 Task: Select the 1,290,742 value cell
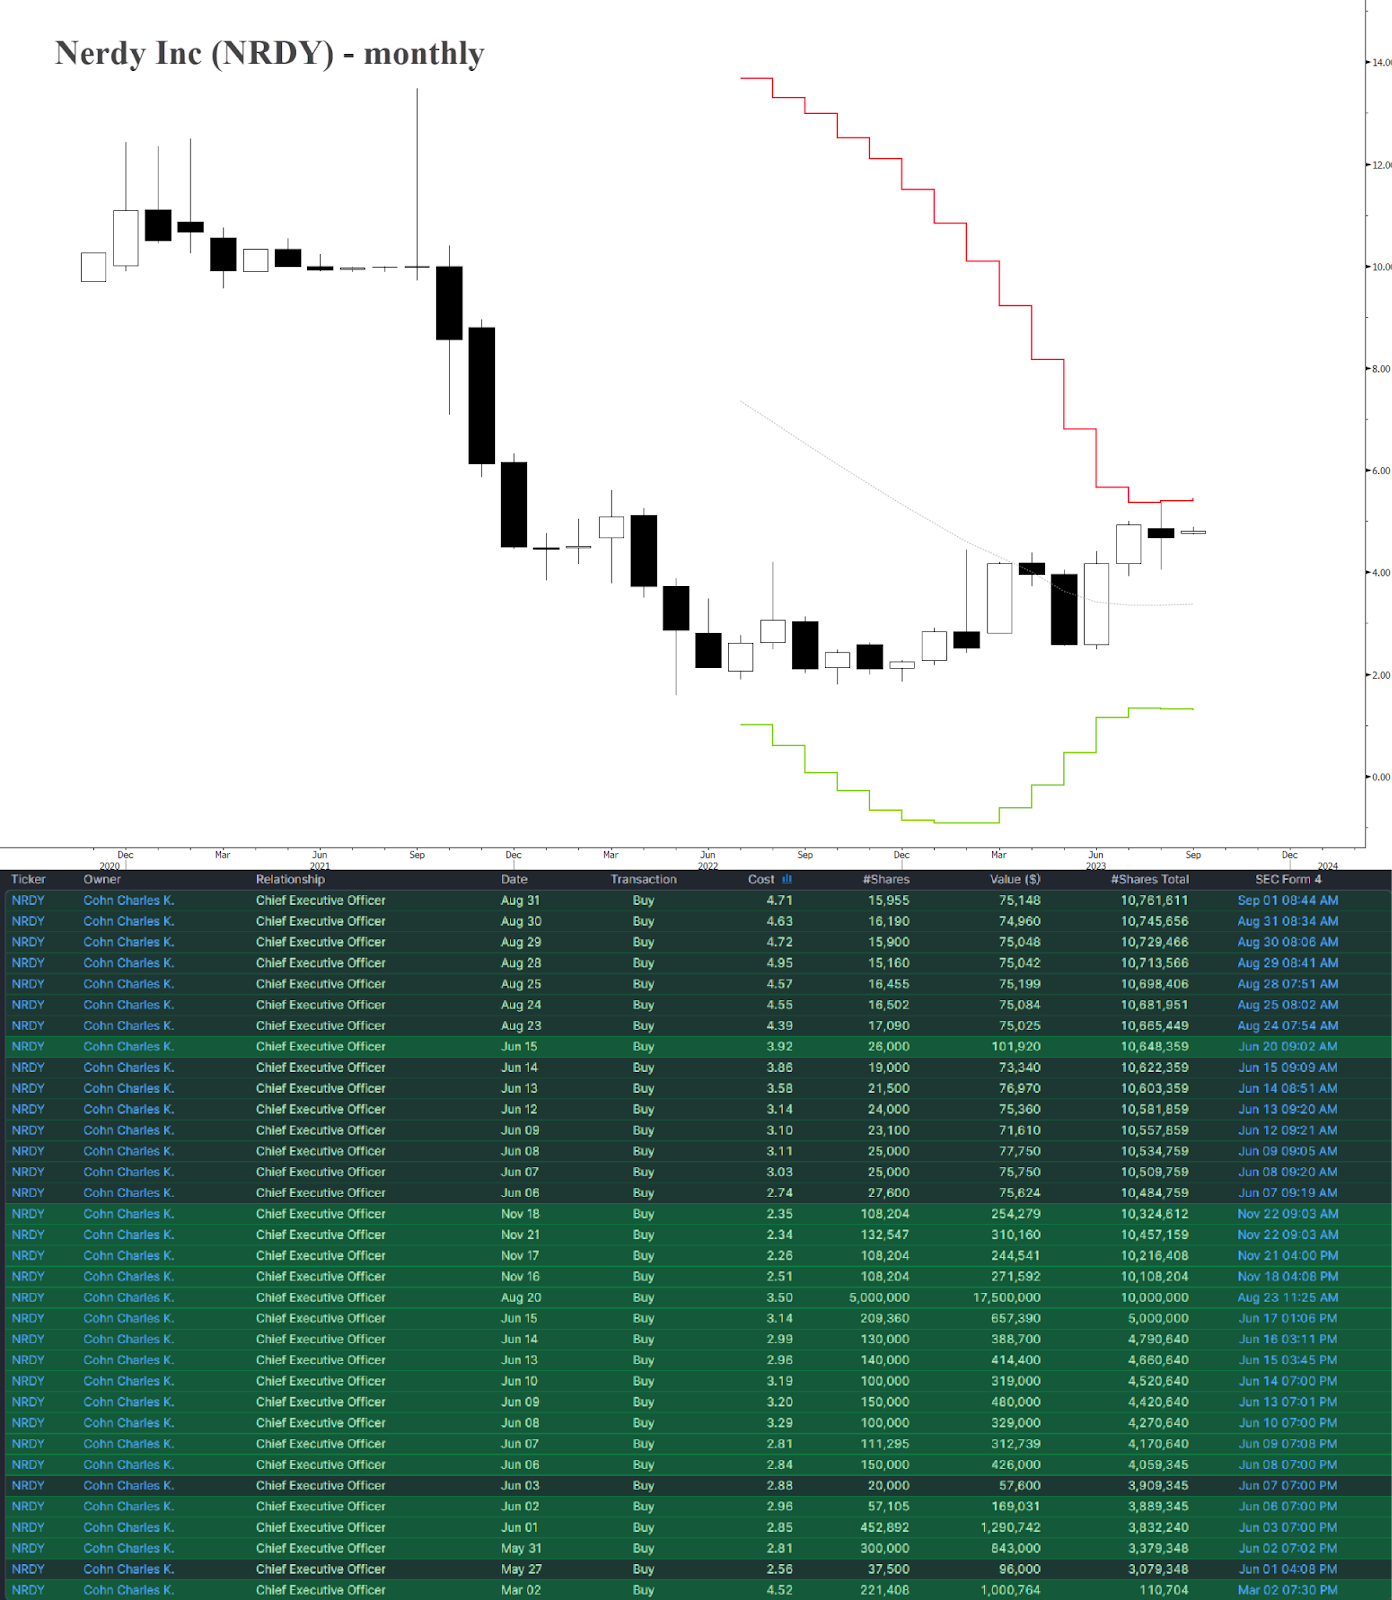click(1011, 1528)
